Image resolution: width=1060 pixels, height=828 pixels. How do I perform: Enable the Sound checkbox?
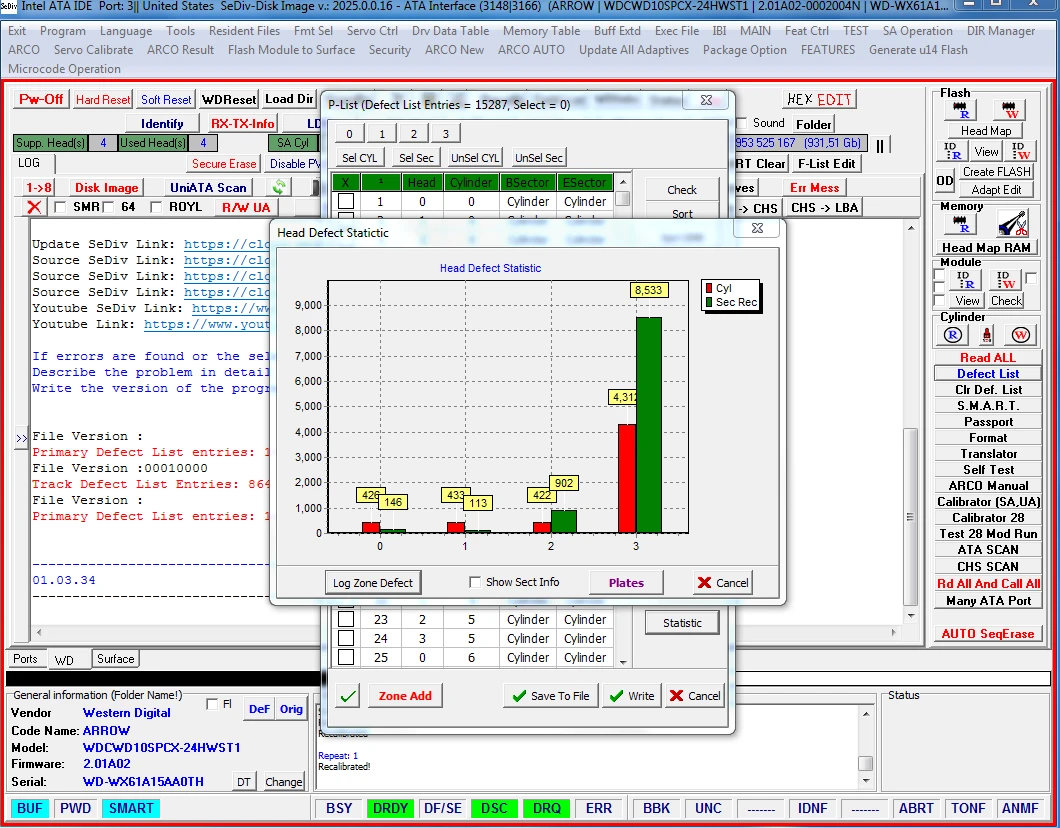click(741, 123)
